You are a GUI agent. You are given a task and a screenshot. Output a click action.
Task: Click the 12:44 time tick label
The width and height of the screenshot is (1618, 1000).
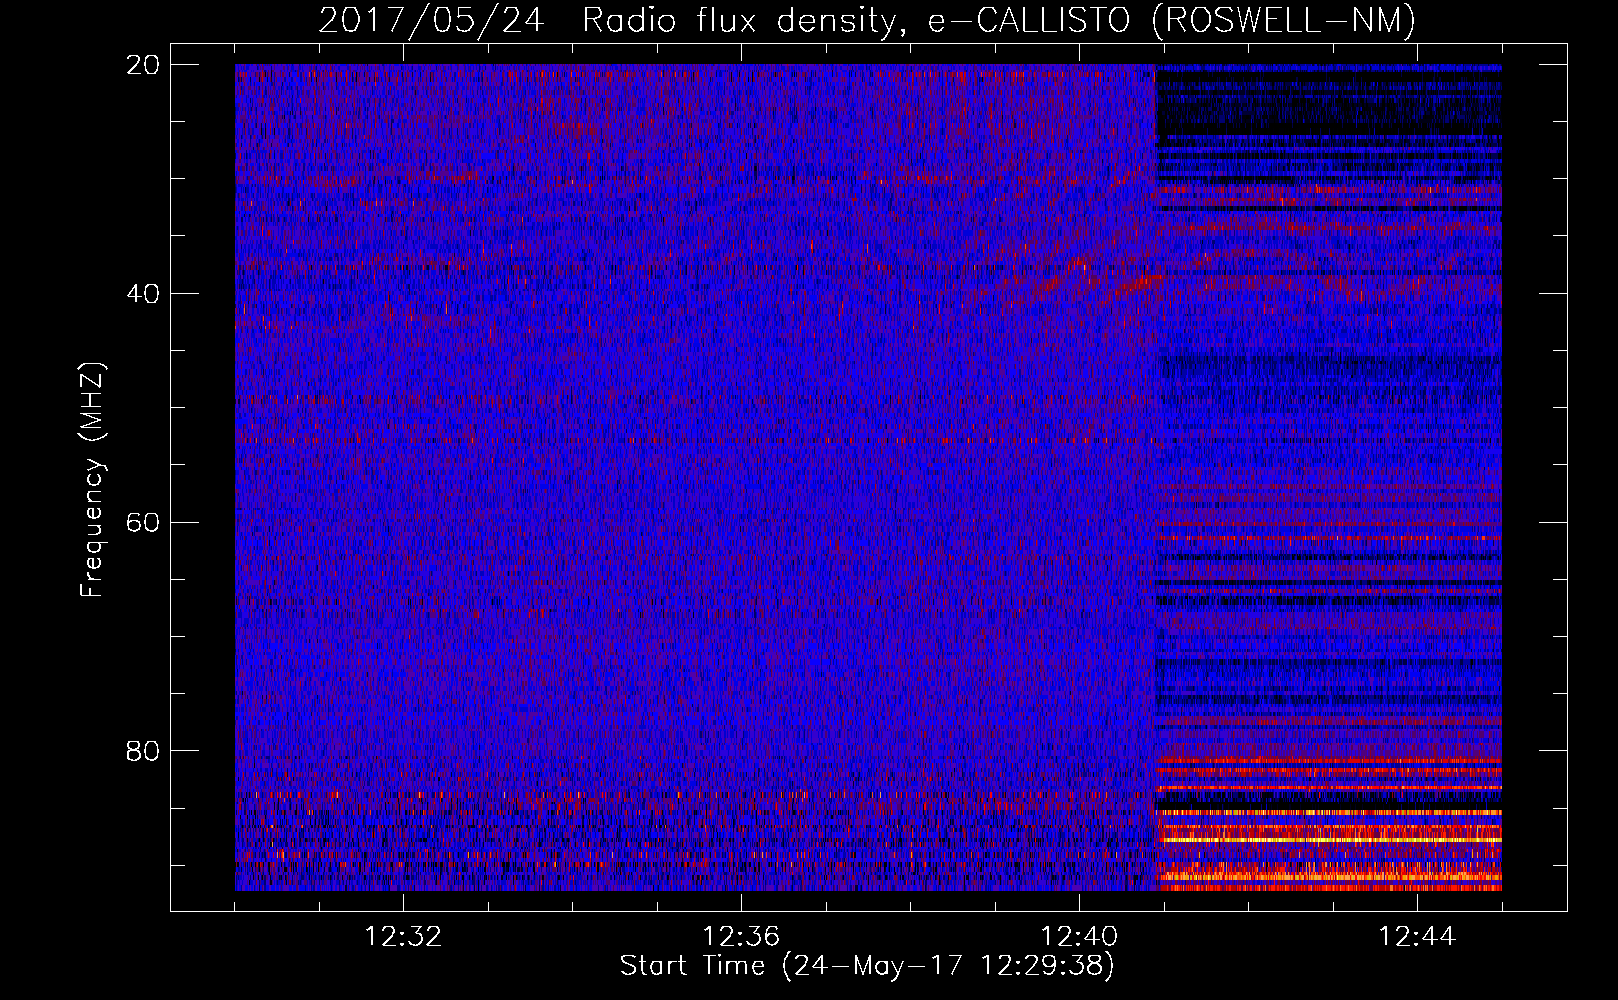coord(1417,937)
